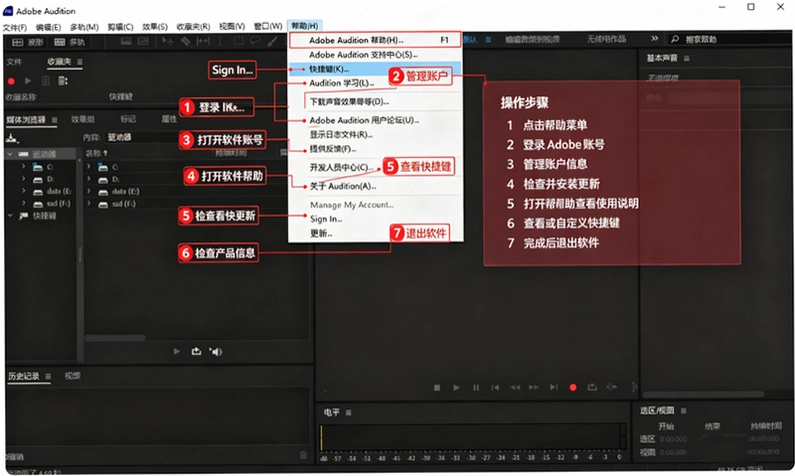Viewport: 795px width, 476px height.
Task: Rewind using the transport bar
Action: [515, 387]
